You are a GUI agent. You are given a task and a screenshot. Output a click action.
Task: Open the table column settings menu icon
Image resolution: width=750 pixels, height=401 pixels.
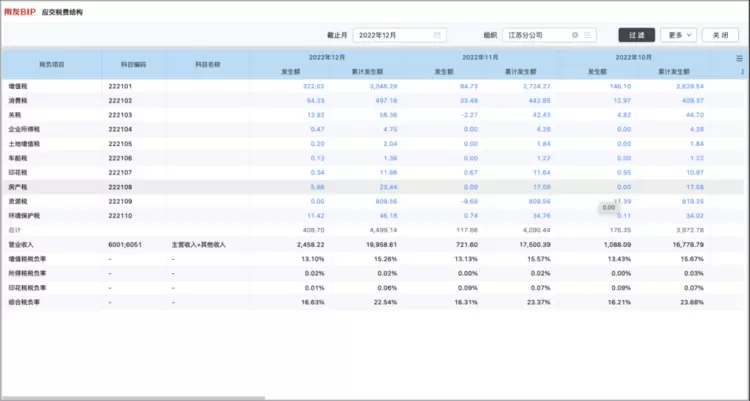tap(740, 58)
